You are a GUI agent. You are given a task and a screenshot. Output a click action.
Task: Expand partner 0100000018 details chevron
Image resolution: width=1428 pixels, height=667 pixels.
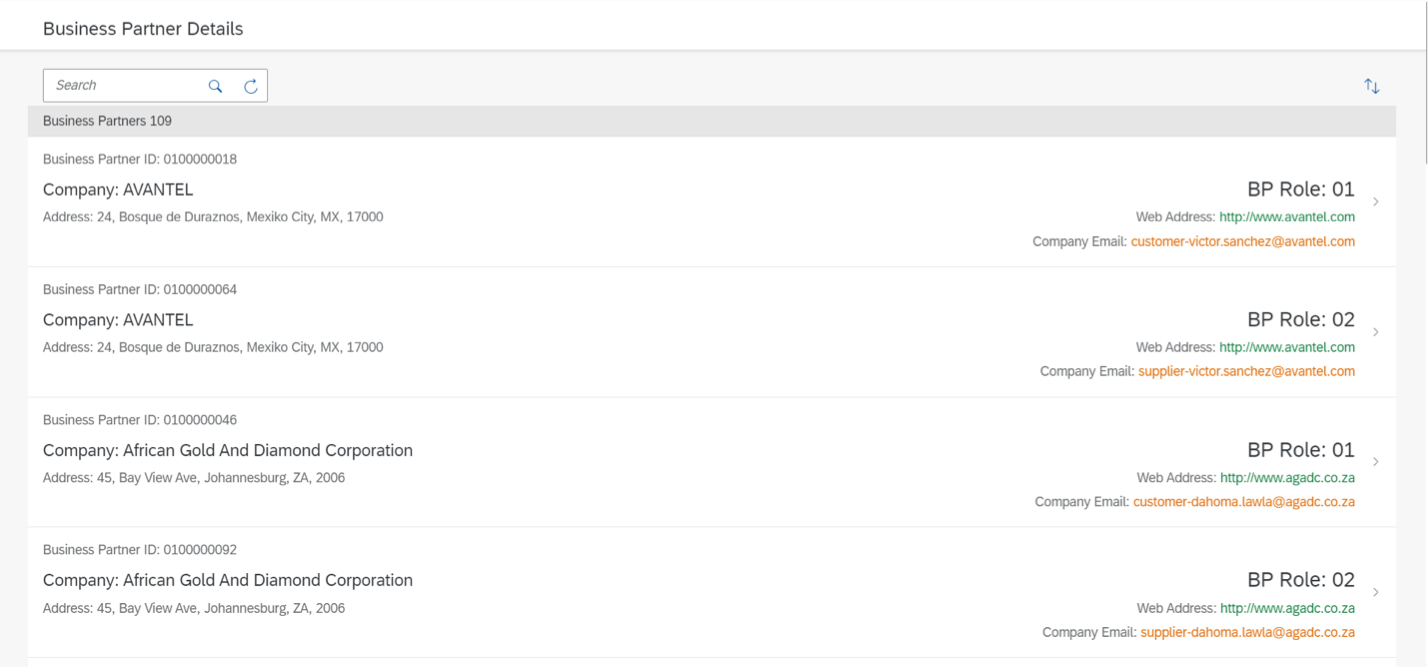pos(1376,202)
